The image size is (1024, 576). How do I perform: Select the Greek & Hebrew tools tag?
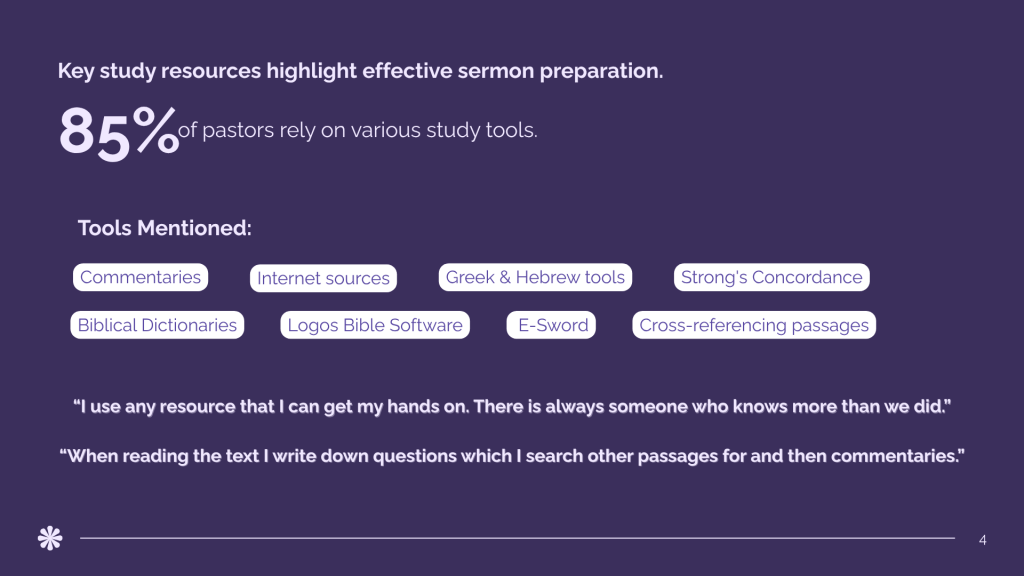535,277
